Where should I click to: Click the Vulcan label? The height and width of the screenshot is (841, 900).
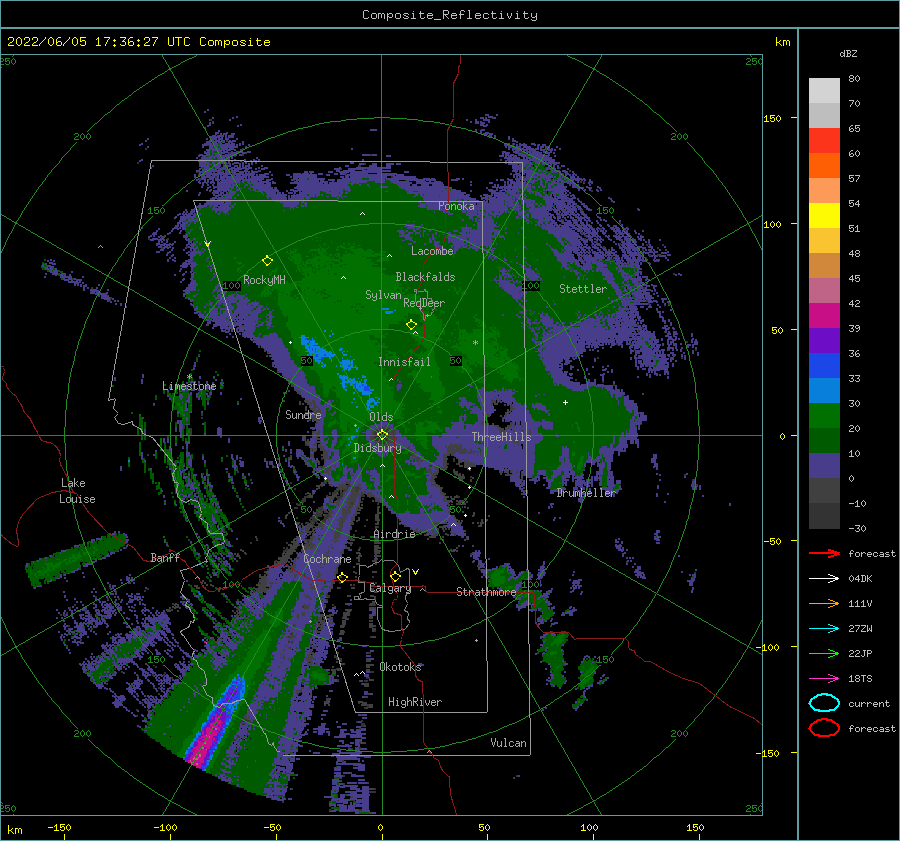(x=509, y=743)
